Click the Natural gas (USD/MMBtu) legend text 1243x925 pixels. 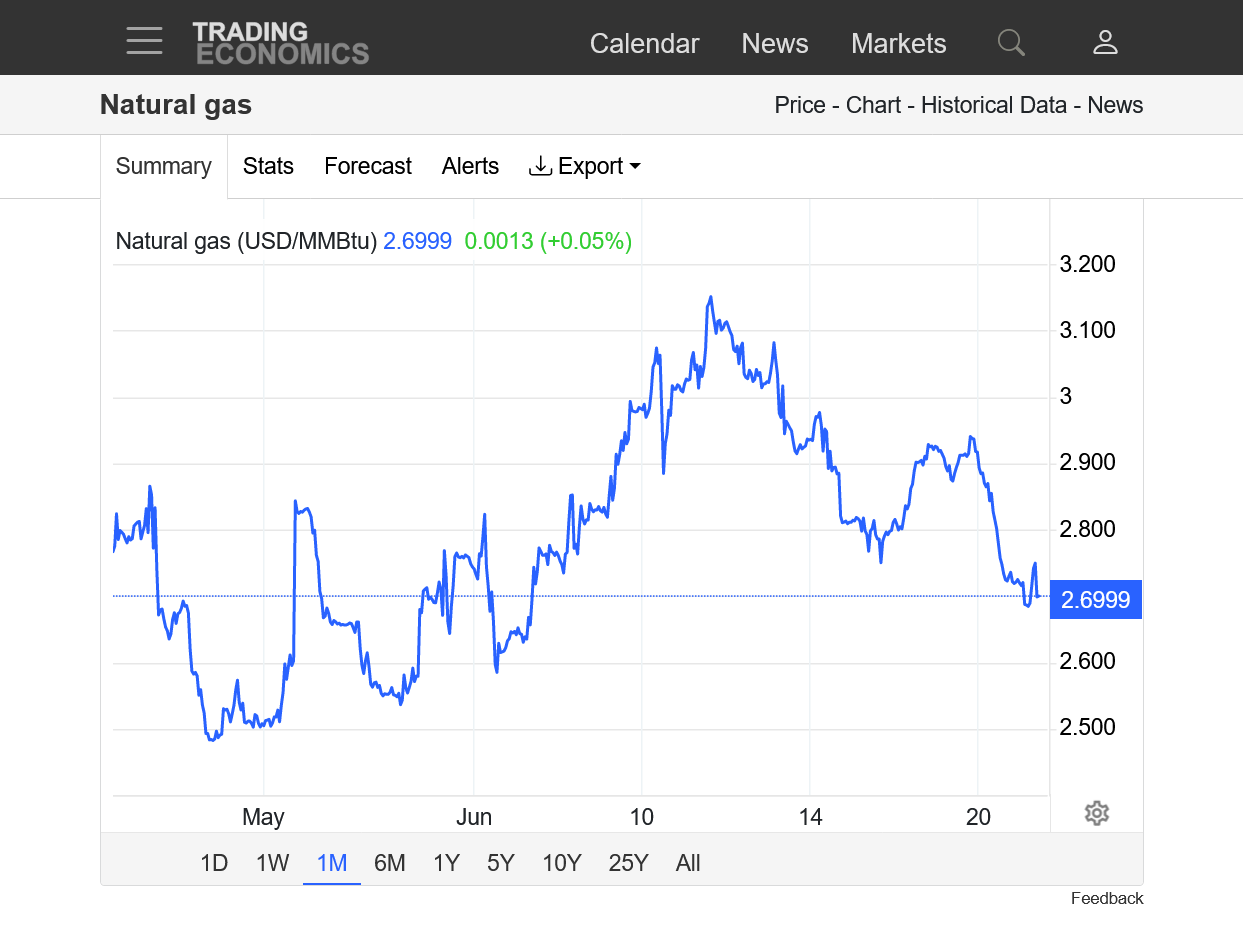tap(246, 241)
